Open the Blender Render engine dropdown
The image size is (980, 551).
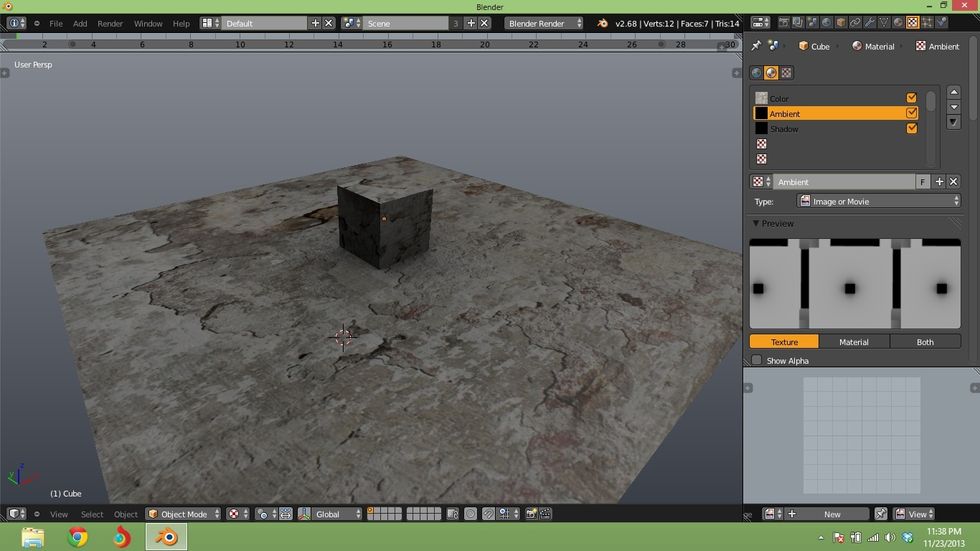[x=543, y=23]
